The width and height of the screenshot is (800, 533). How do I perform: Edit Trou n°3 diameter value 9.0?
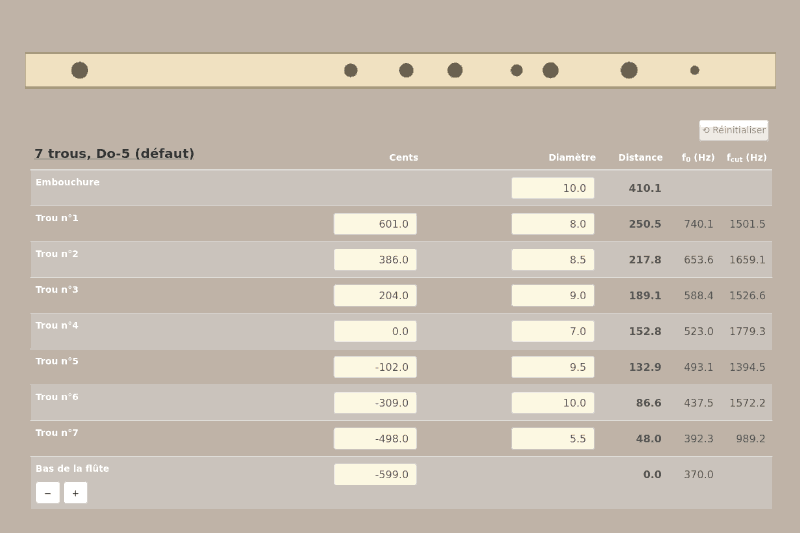pos(552,296)
